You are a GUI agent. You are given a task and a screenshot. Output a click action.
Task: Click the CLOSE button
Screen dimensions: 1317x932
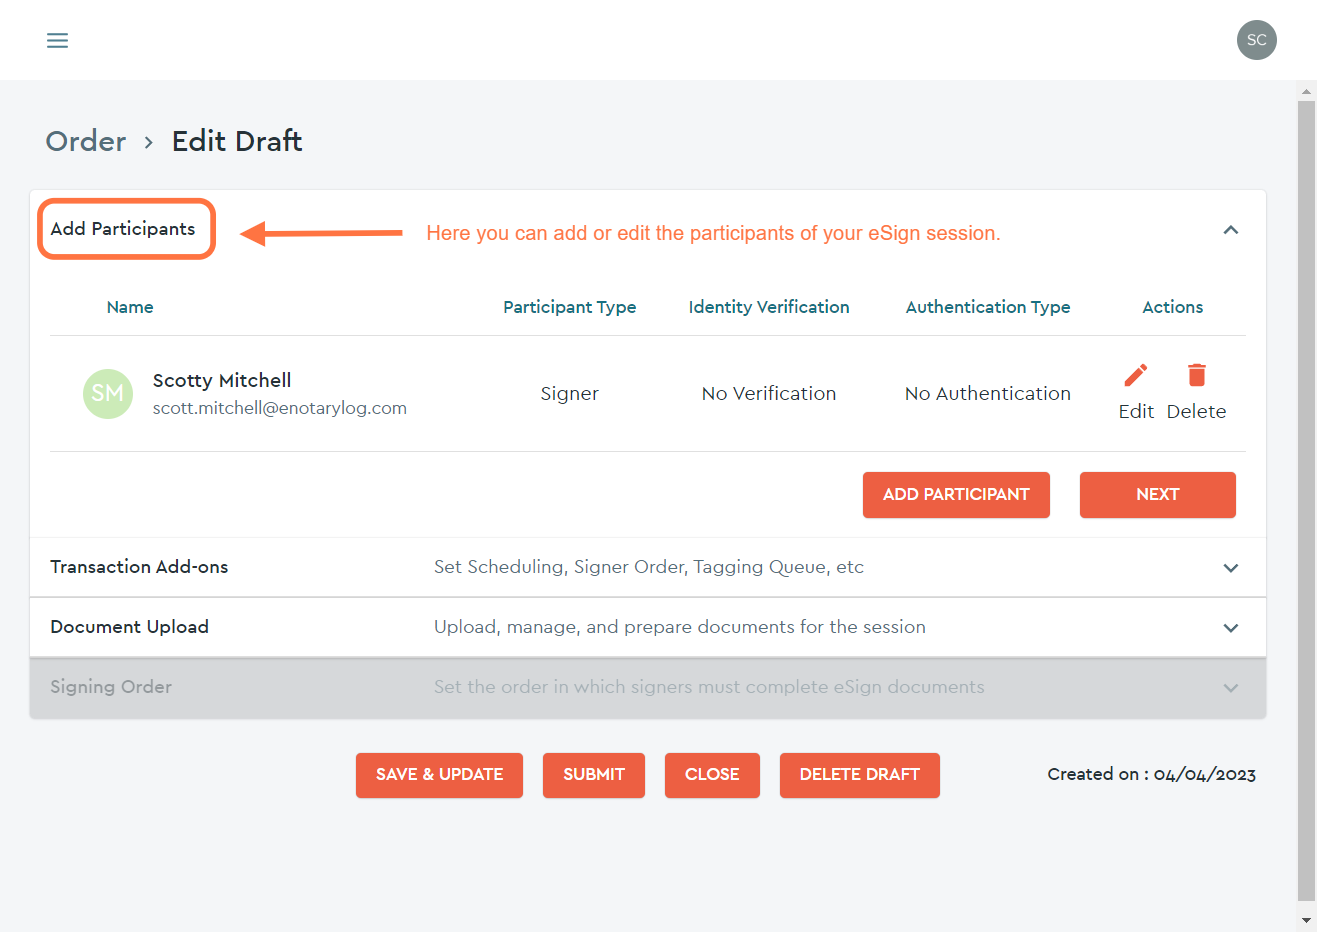(712, 775)
